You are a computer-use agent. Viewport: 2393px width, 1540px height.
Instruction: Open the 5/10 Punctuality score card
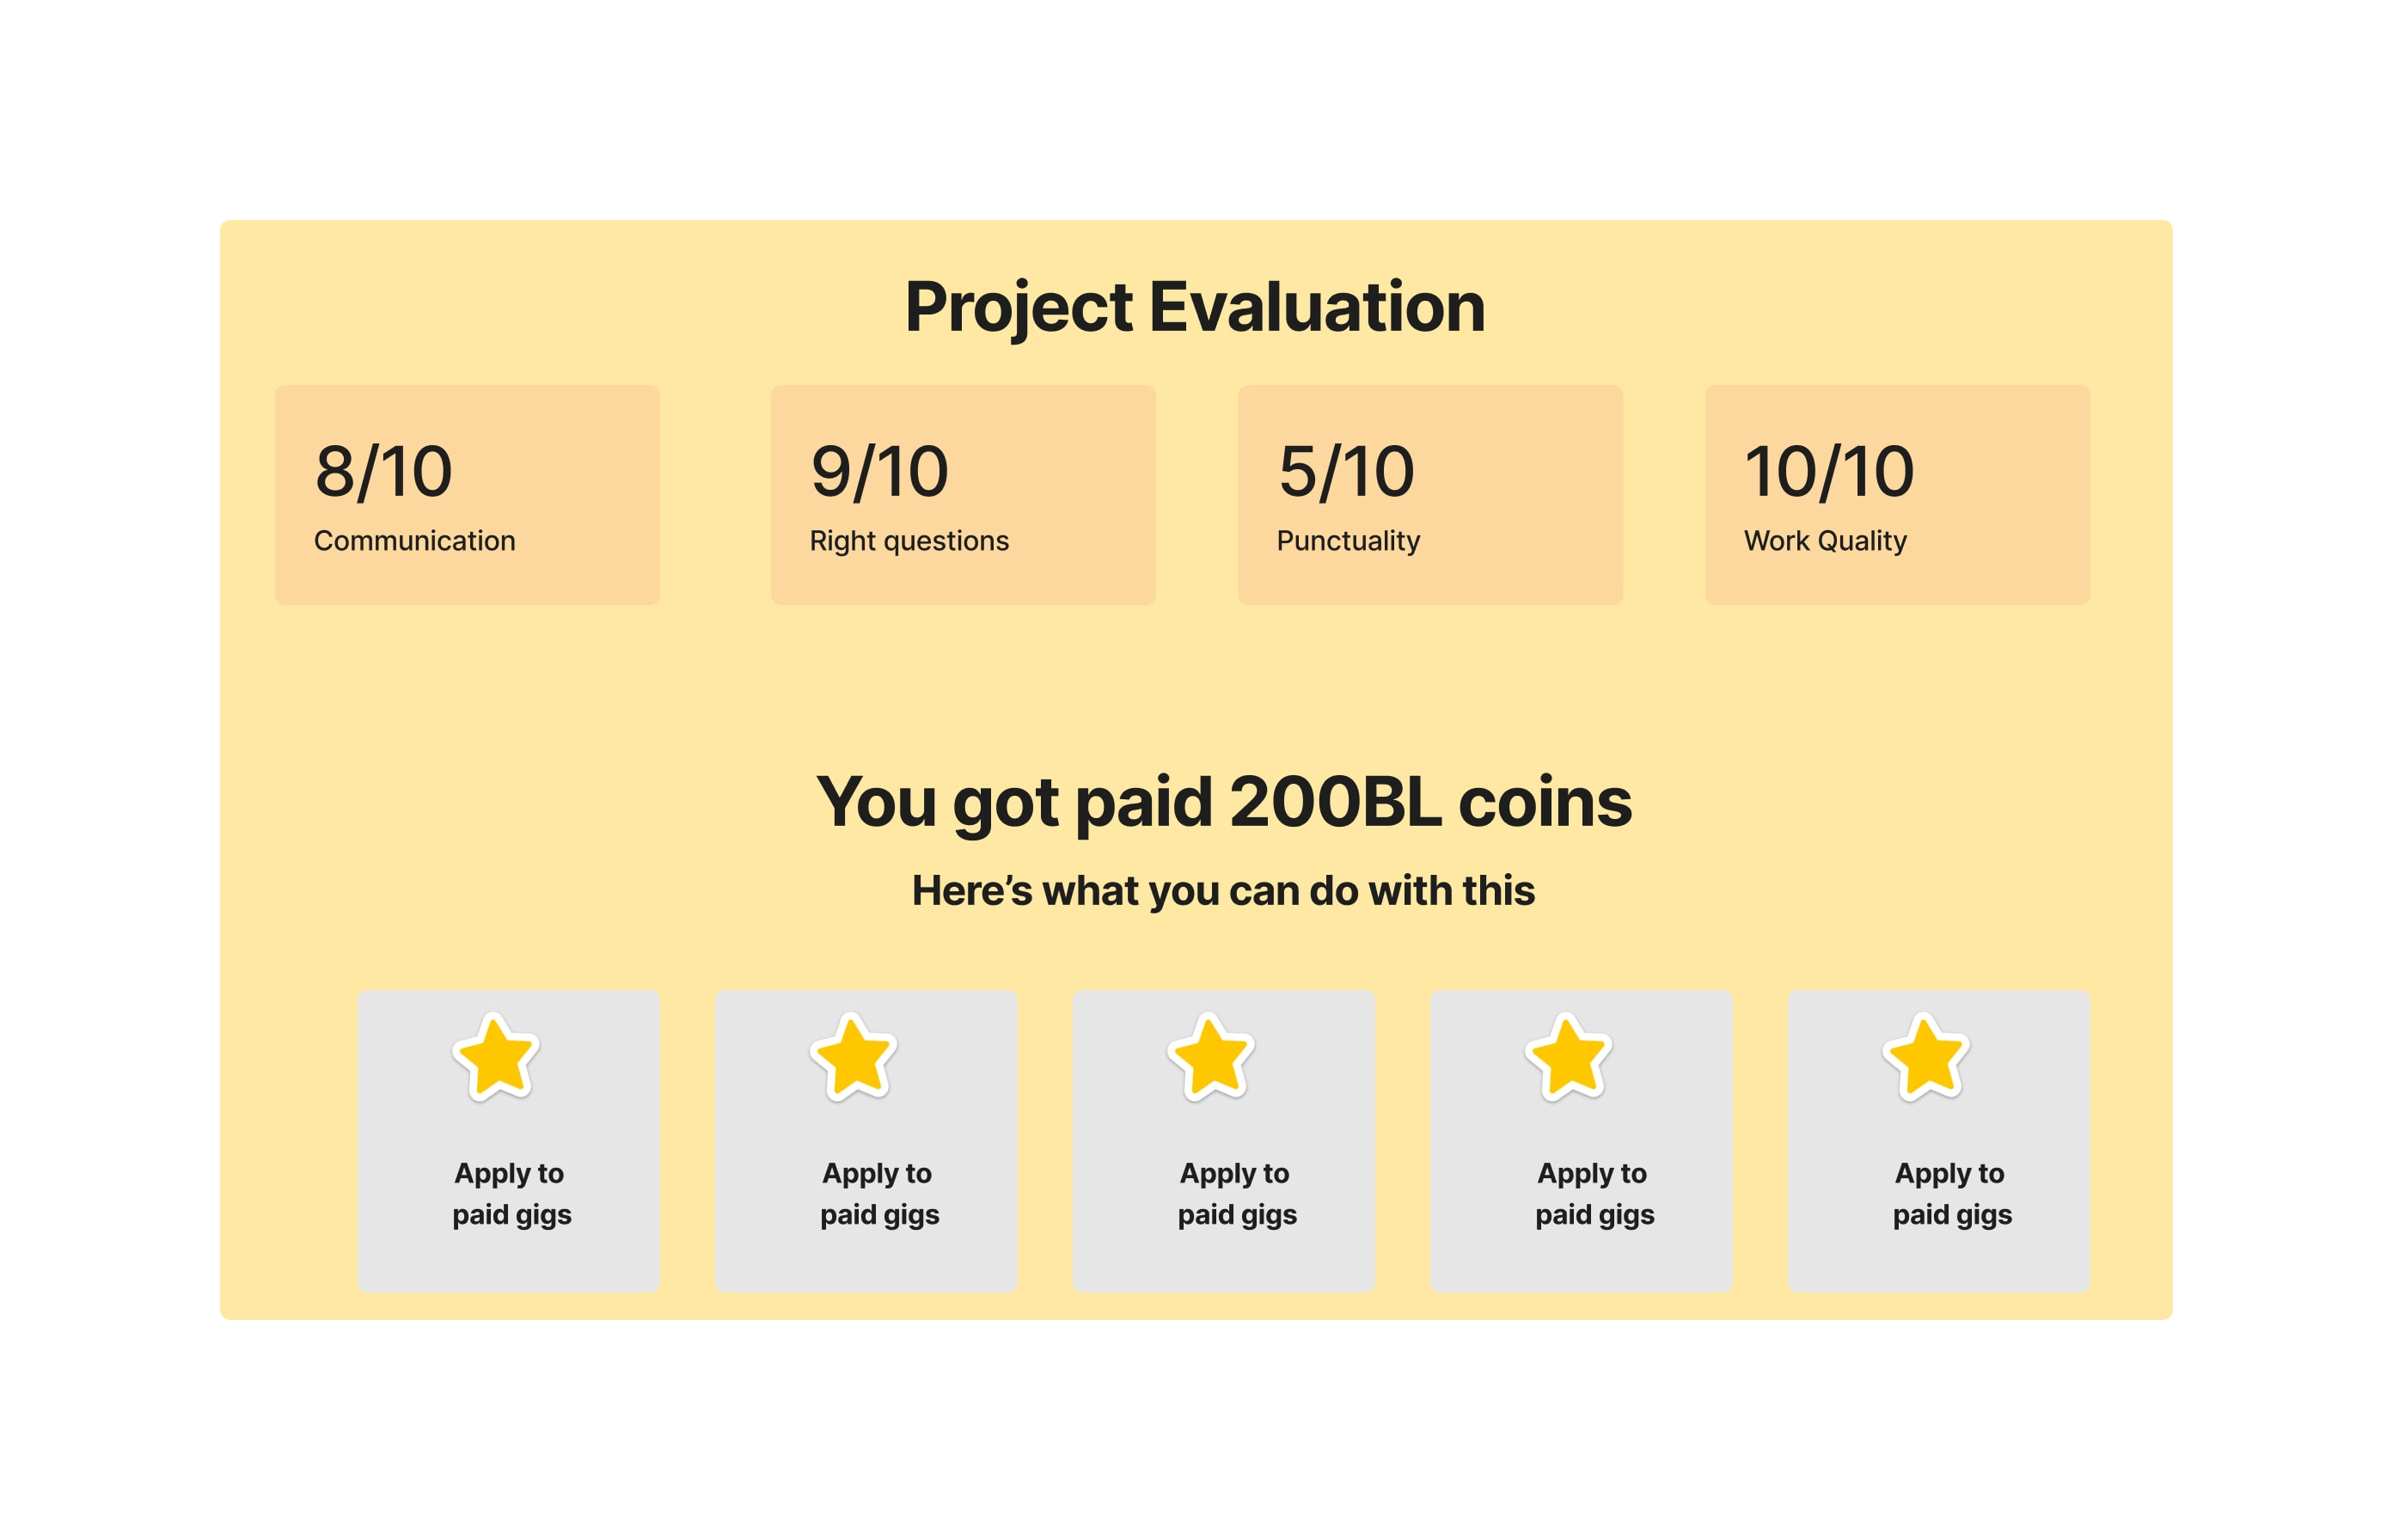1430,494
